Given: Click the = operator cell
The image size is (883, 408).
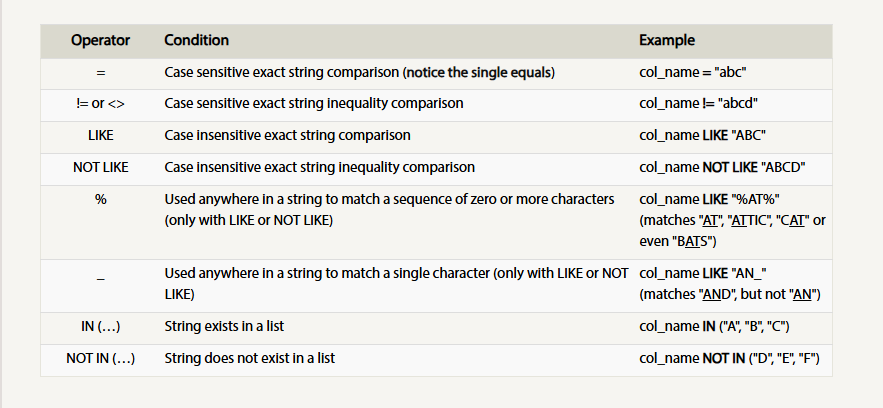Looking at the screenshot, I should [x=100, y=73].
